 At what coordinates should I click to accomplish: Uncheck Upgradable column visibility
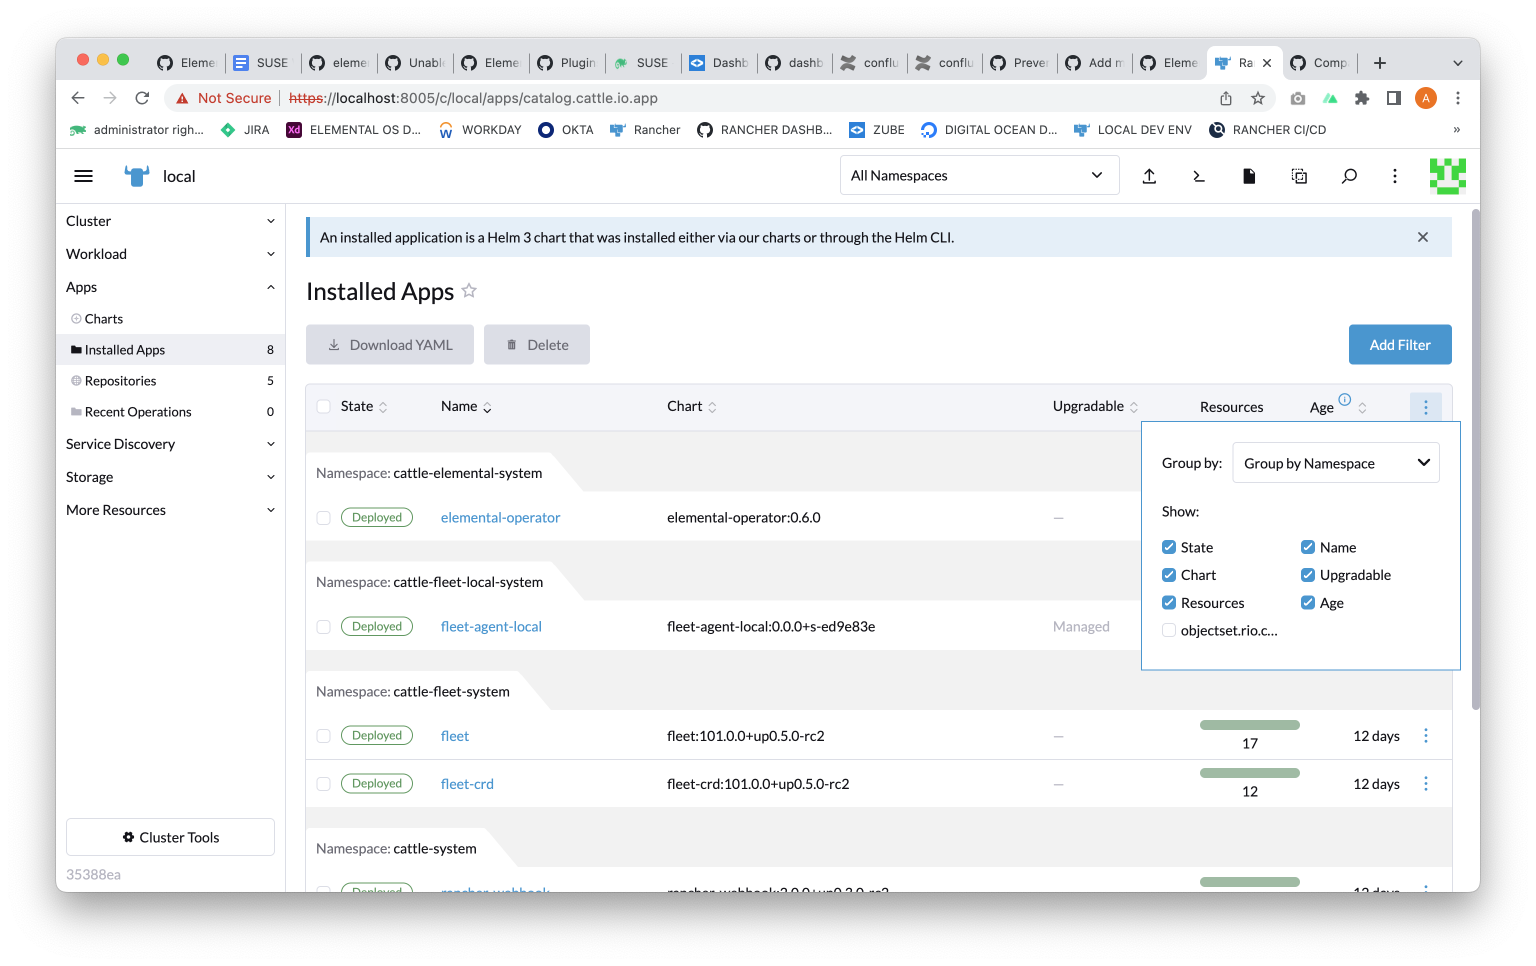[x=1308, y=575]
